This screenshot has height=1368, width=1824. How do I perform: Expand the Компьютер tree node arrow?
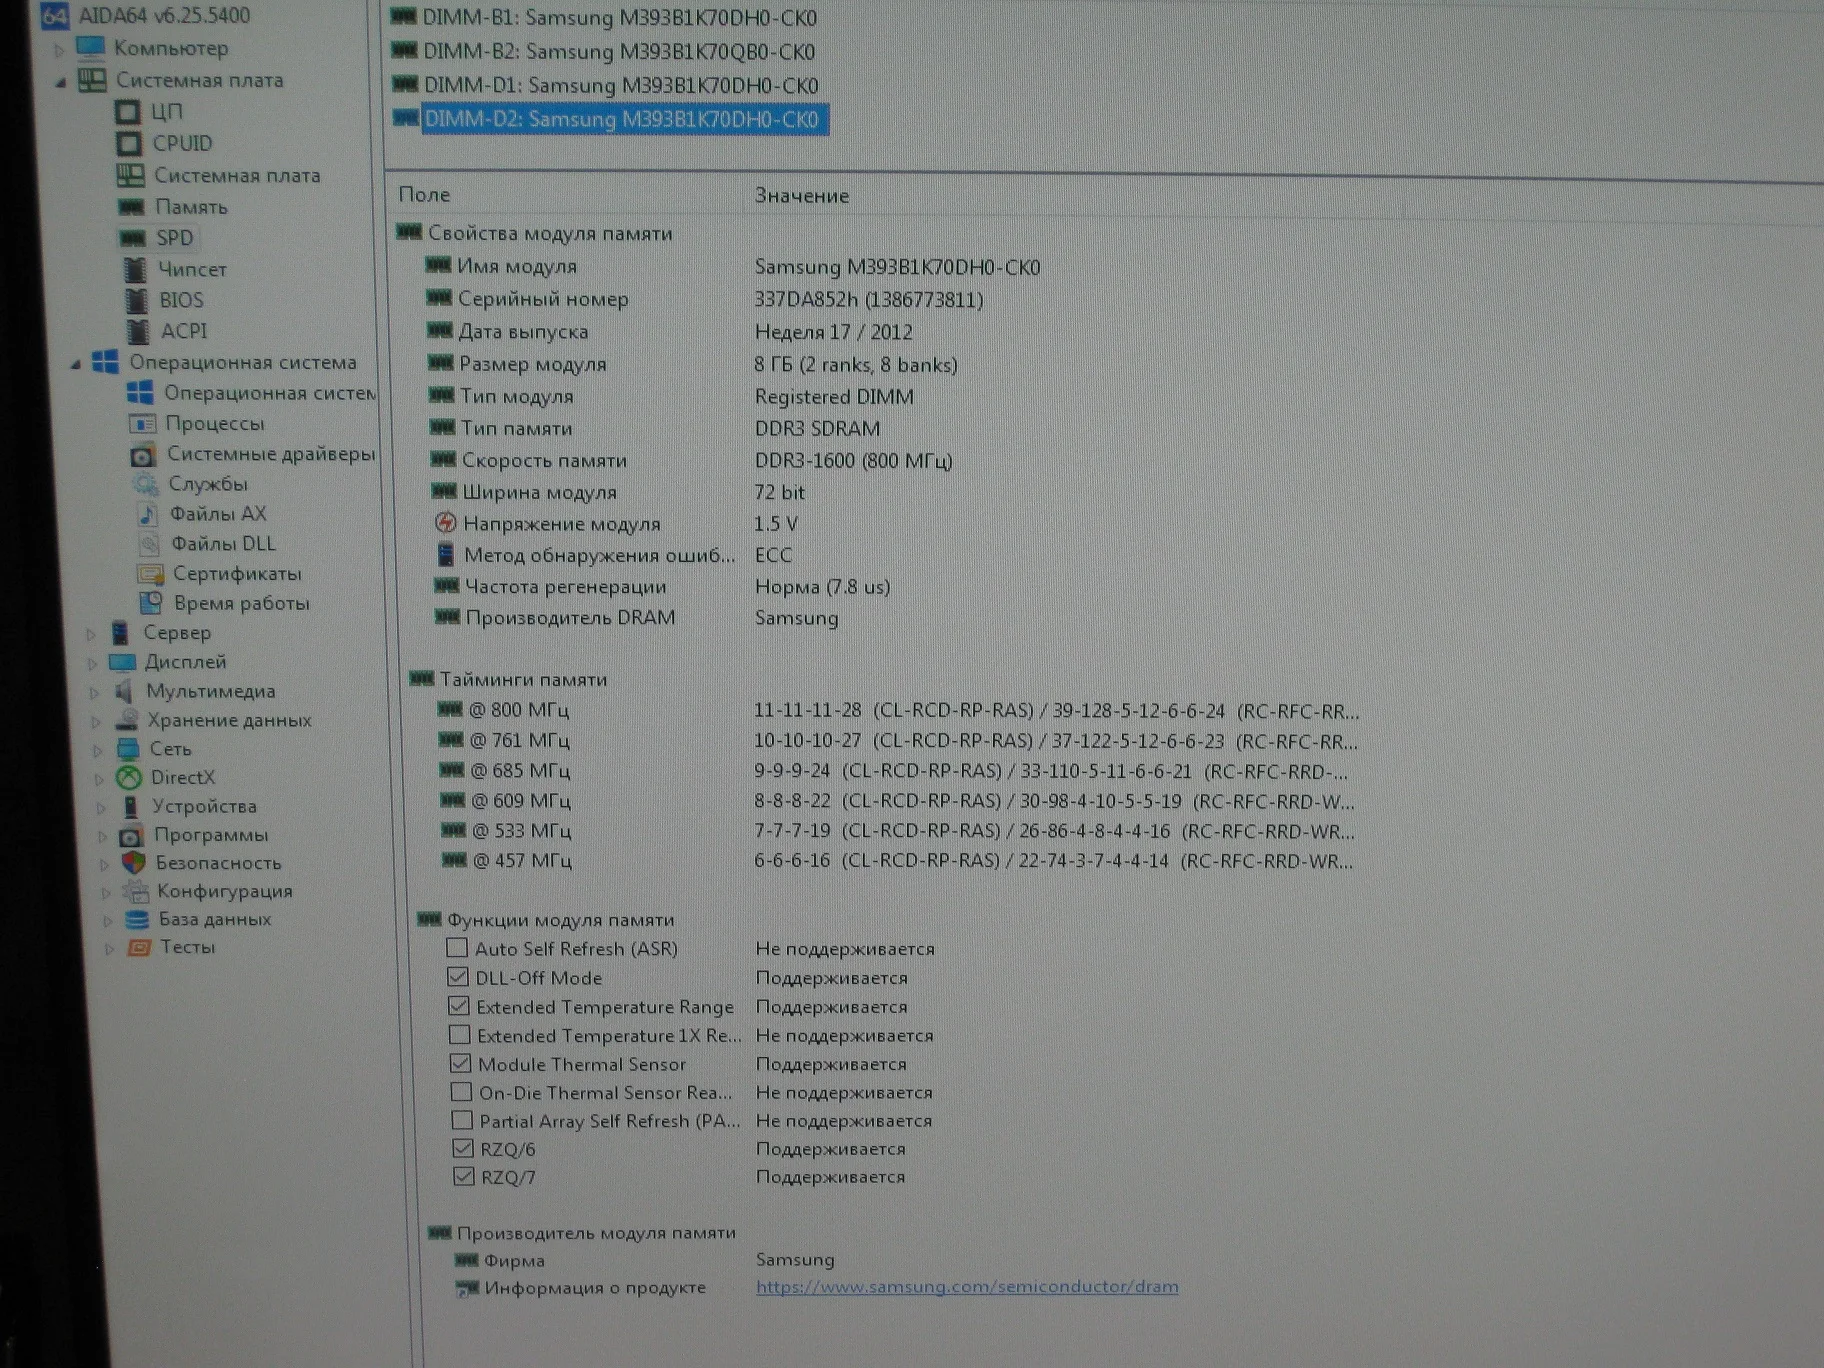59,49
